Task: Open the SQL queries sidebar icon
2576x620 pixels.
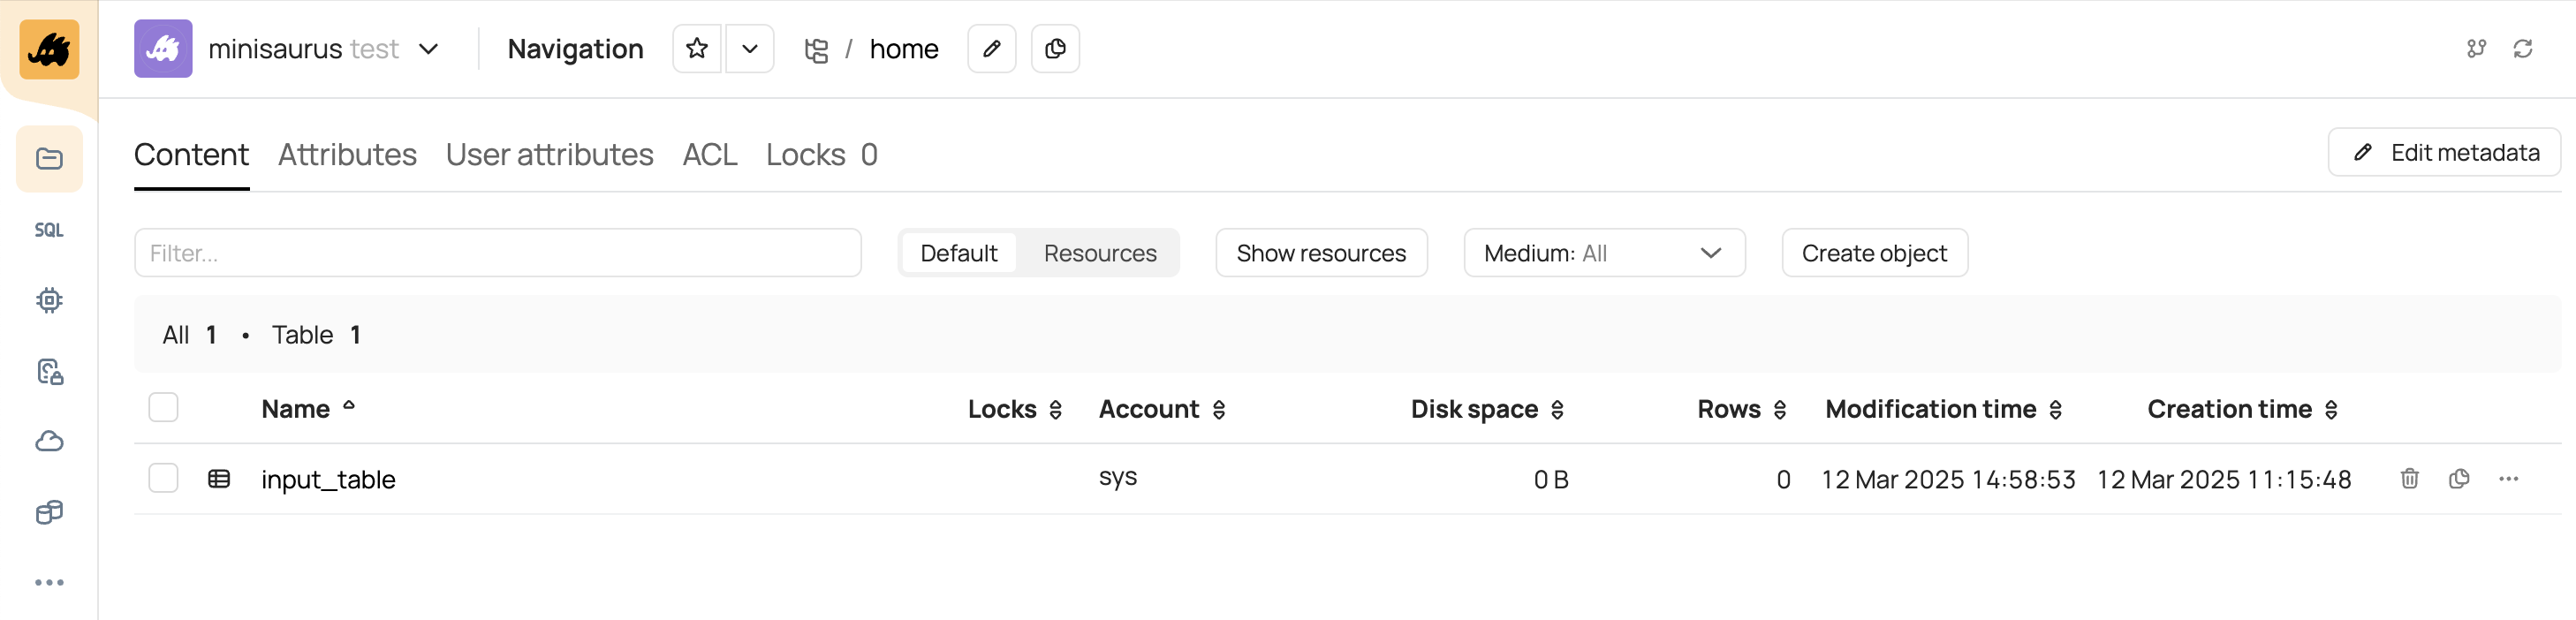Action: tap(49, 230)
